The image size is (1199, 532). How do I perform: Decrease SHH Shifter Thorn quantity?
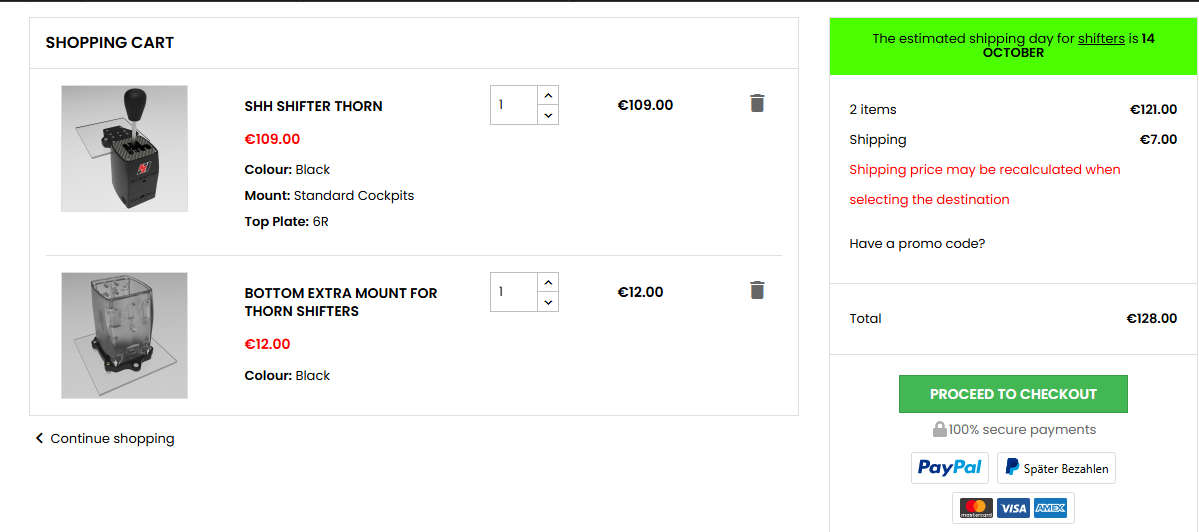pyautogui.click(x=547, y=115)
